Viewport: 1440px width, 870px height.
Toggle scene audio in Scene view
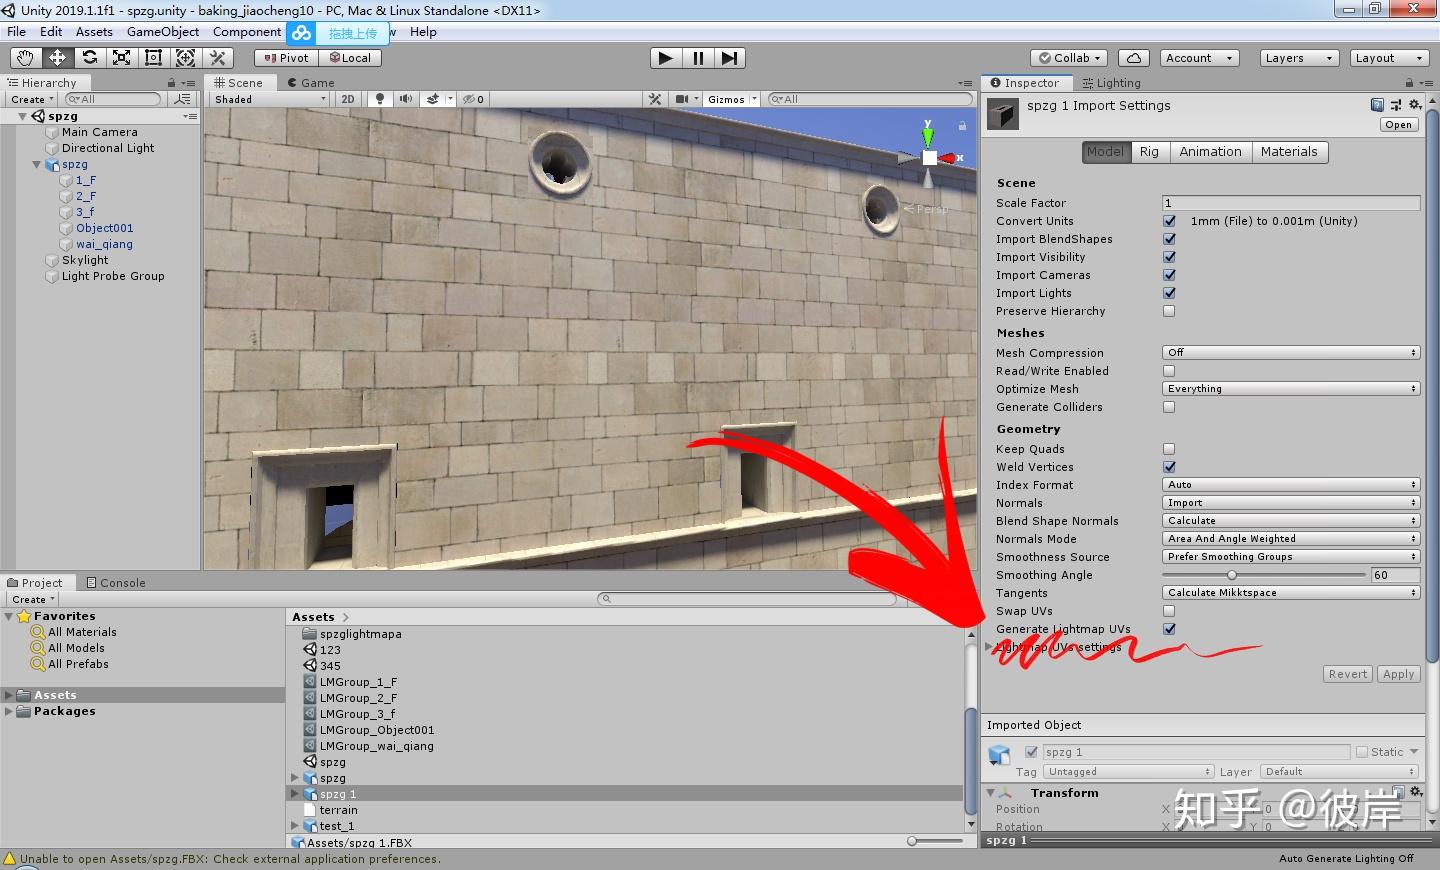coord(405,99)
